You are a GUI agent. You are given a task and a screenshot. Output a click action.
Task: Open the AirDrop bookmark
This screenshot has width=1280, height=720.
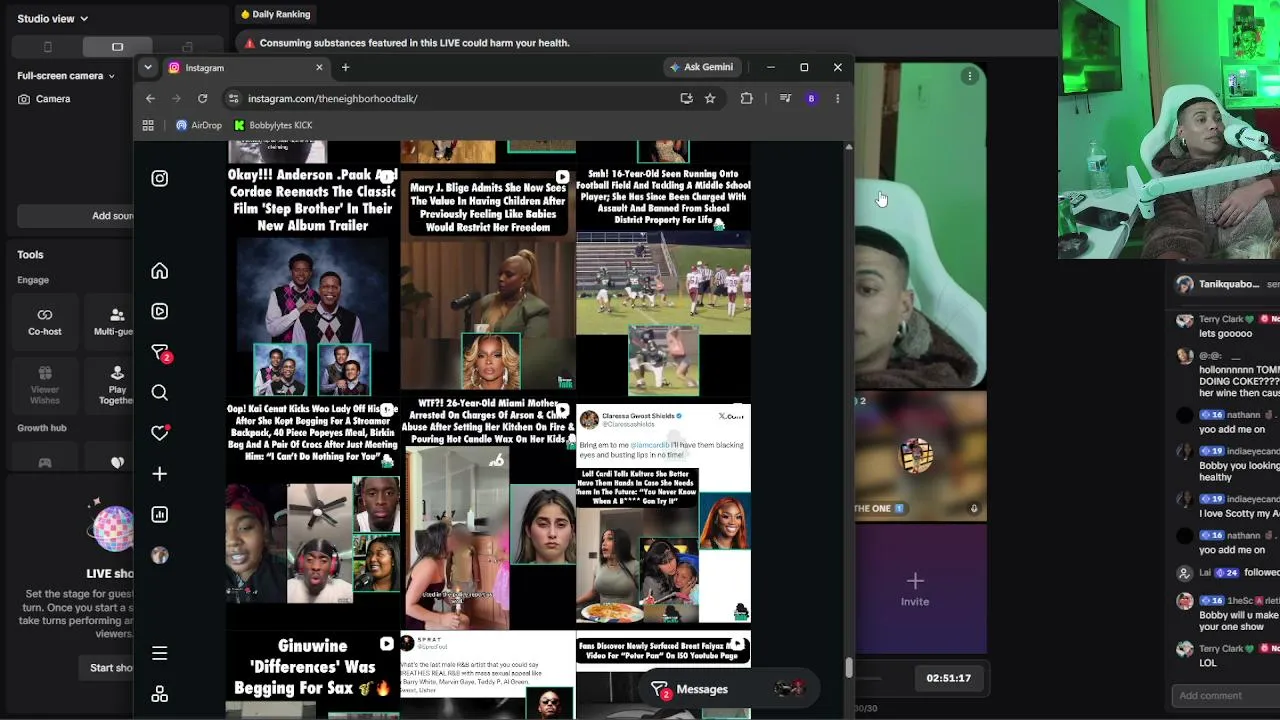point(199,125)
